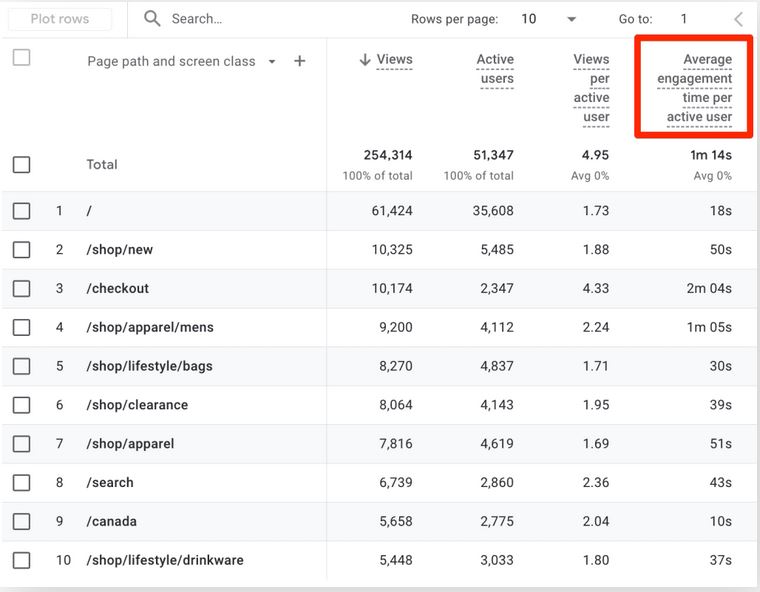The width and height of the screenshot is (760, 592).
Task: Click the 4.95 total views per user
Action: coord(595,155)
